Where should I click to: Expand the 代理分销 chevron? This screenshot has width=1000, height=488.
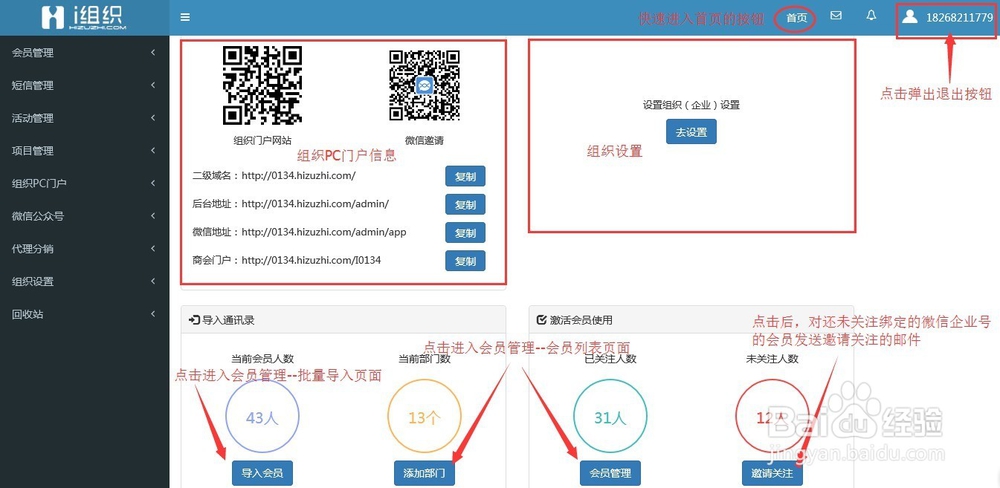click(153, 249)
